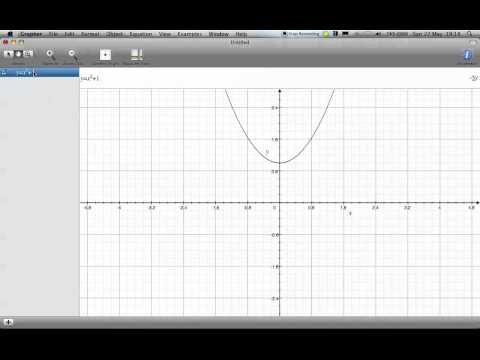
Task: Click the Stop Recording menu bar item
Action: pos(301,34)
